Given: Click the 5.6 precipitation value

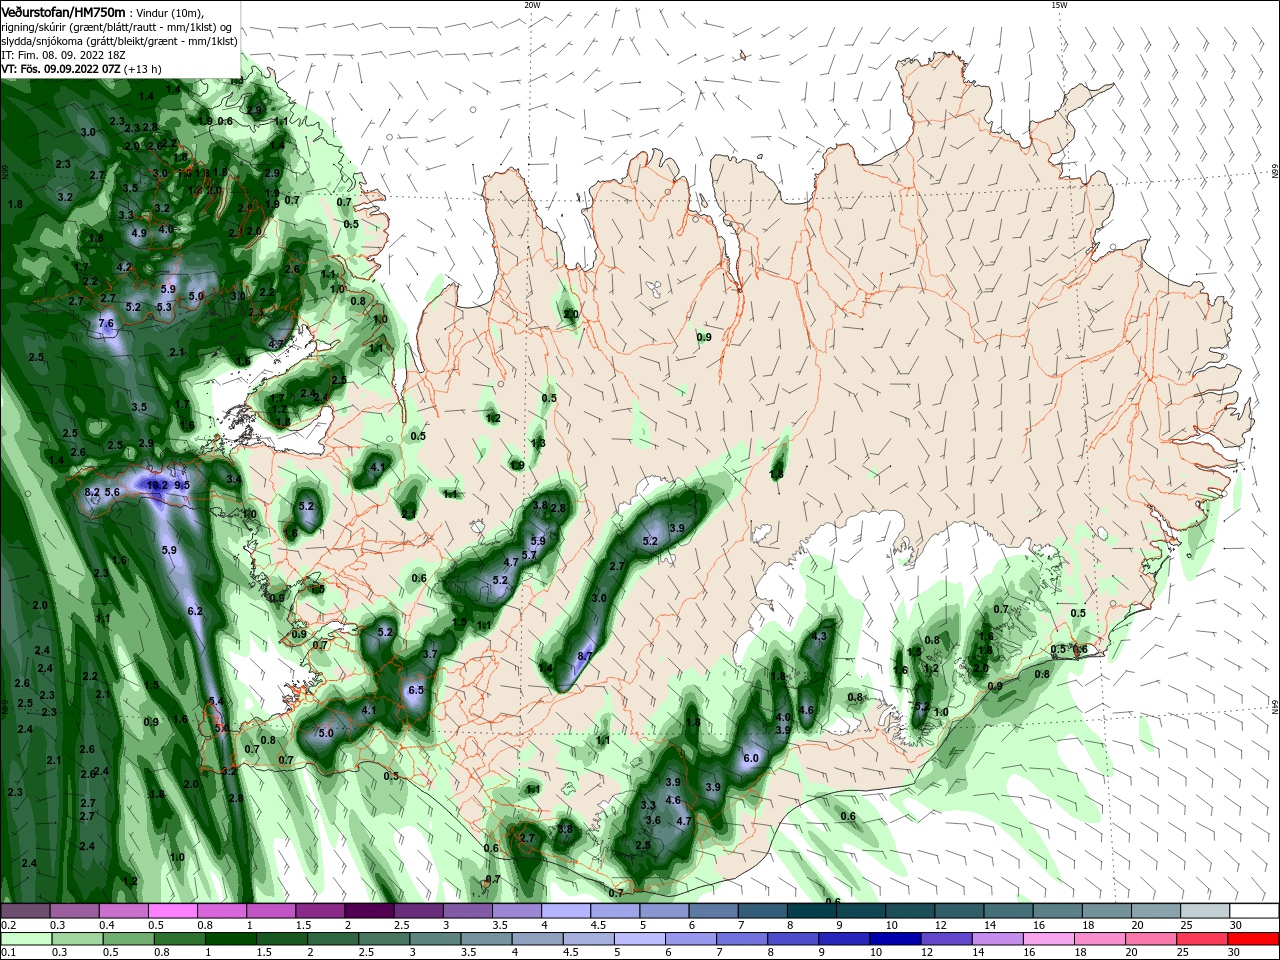Looking at the screenshot, I should (112, 492).
